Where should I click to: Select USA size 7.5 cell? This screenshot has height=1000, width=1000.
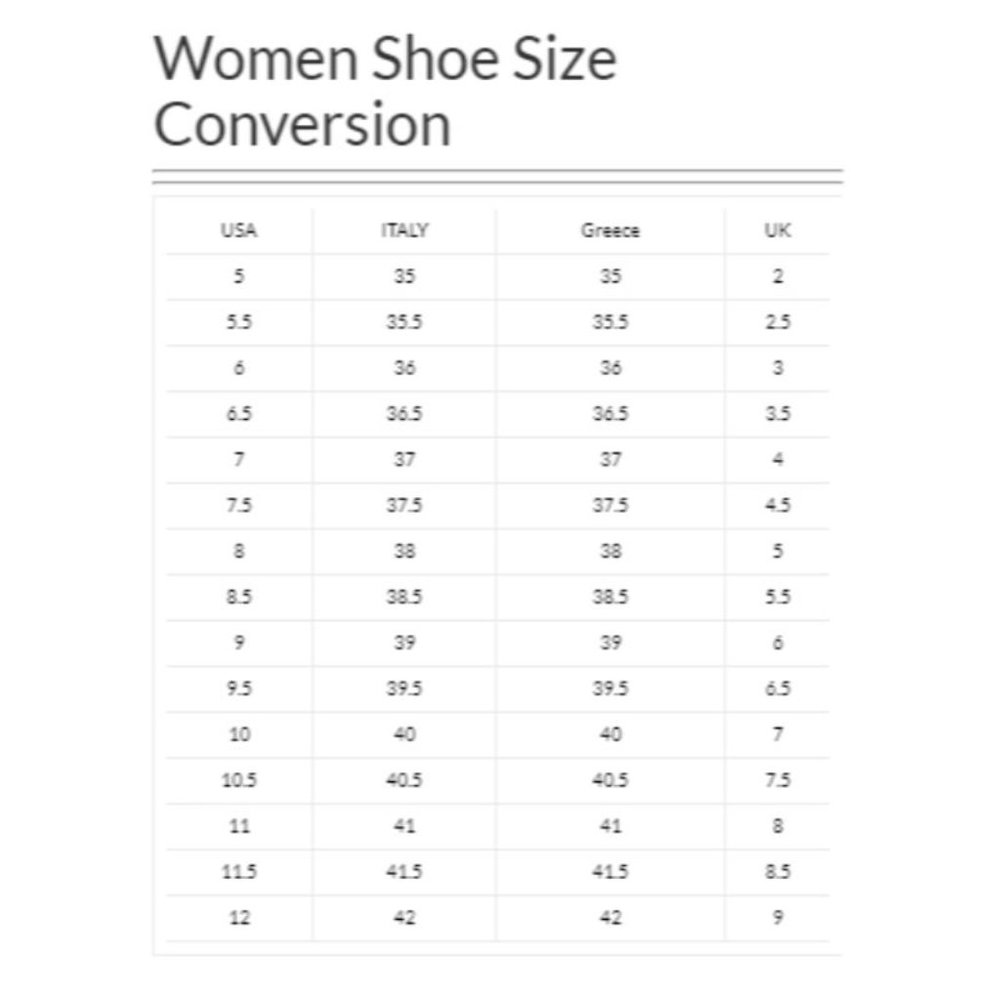(239, 506)
